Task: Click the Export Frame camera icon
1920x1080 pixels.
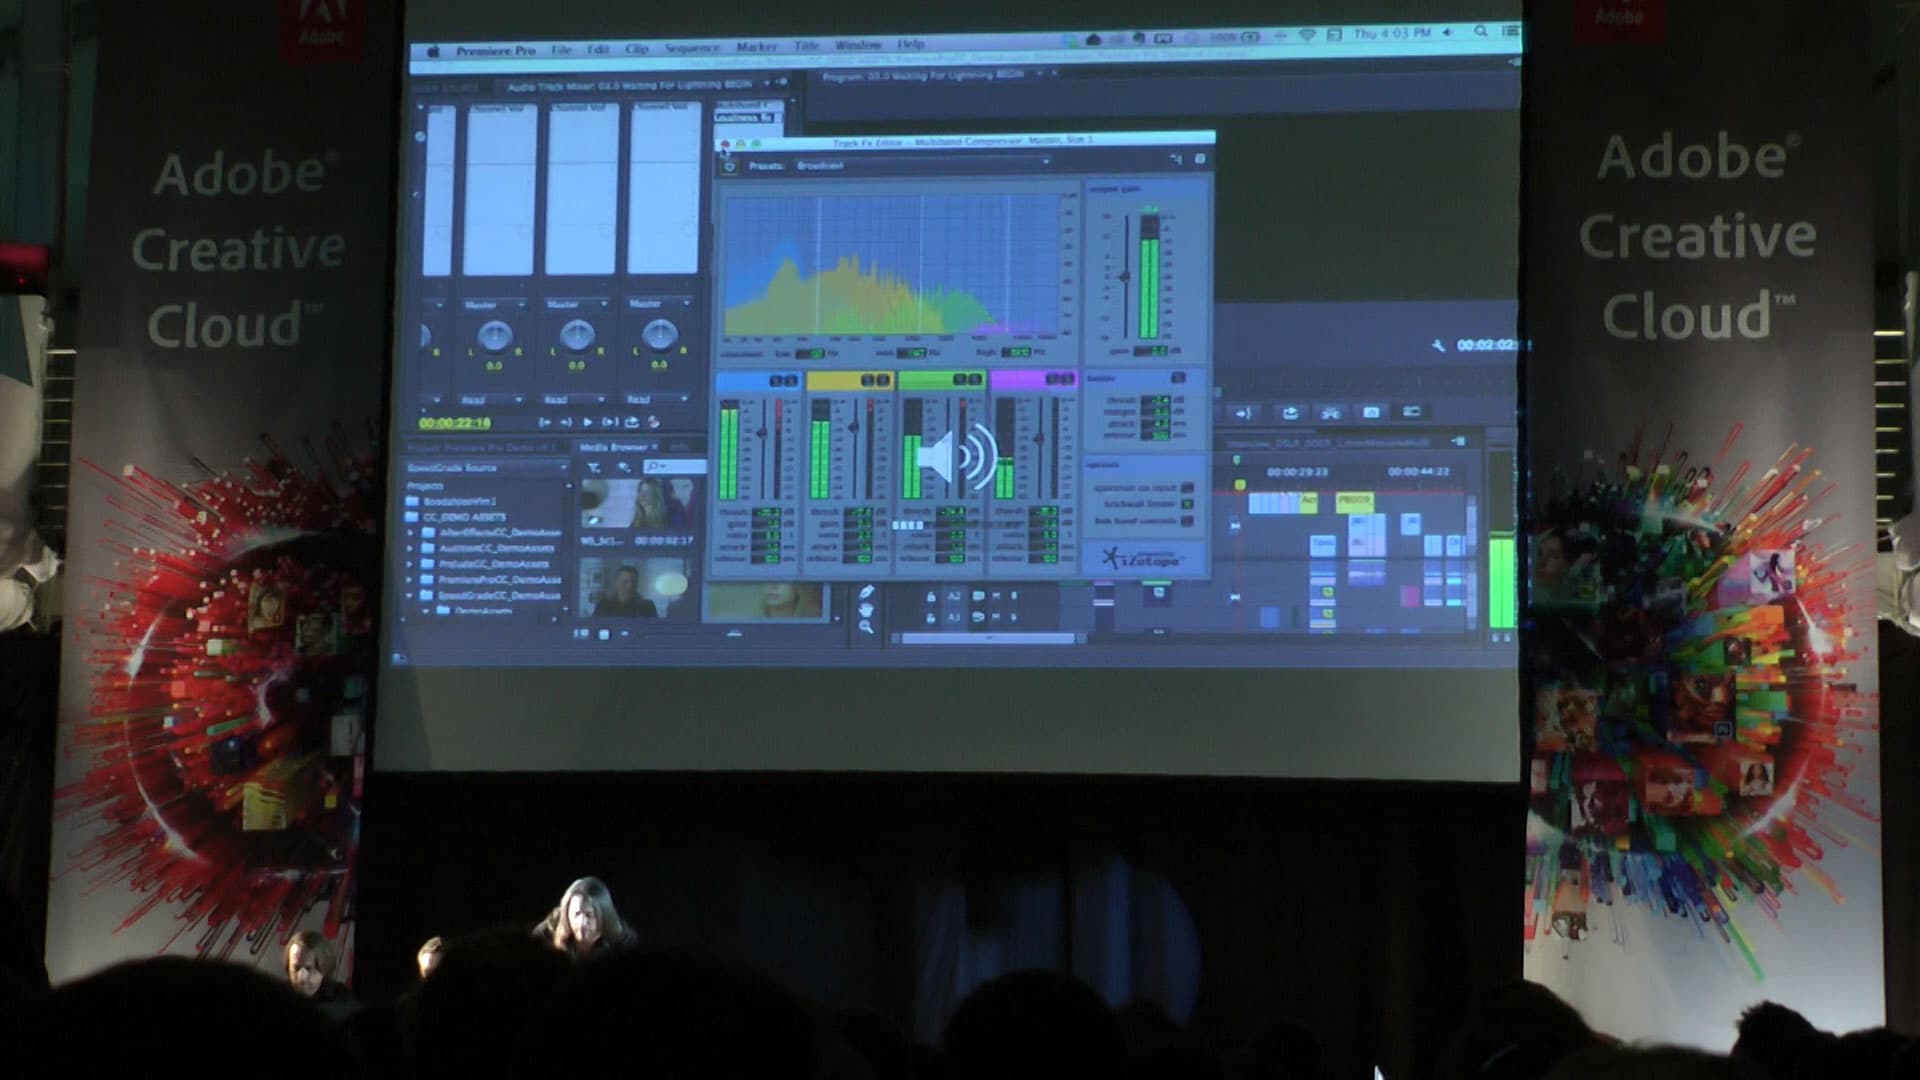Action: [1371, 412]
